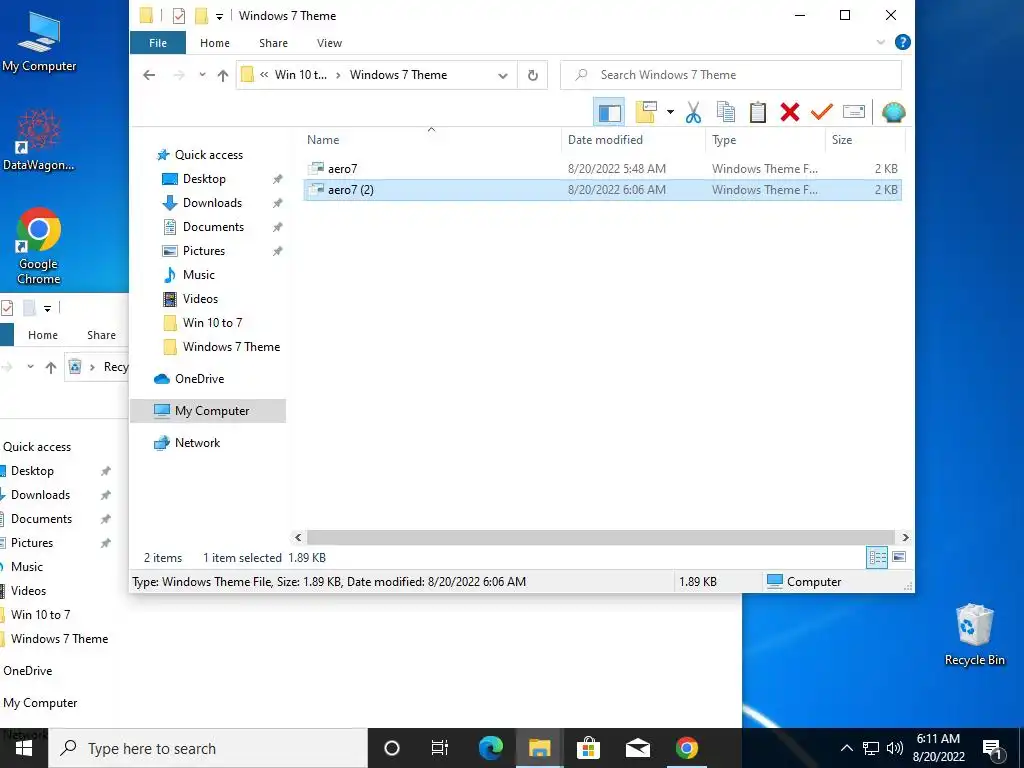Open the View ribbon tab
1024x768 pixels.
(x=329, y=43)
